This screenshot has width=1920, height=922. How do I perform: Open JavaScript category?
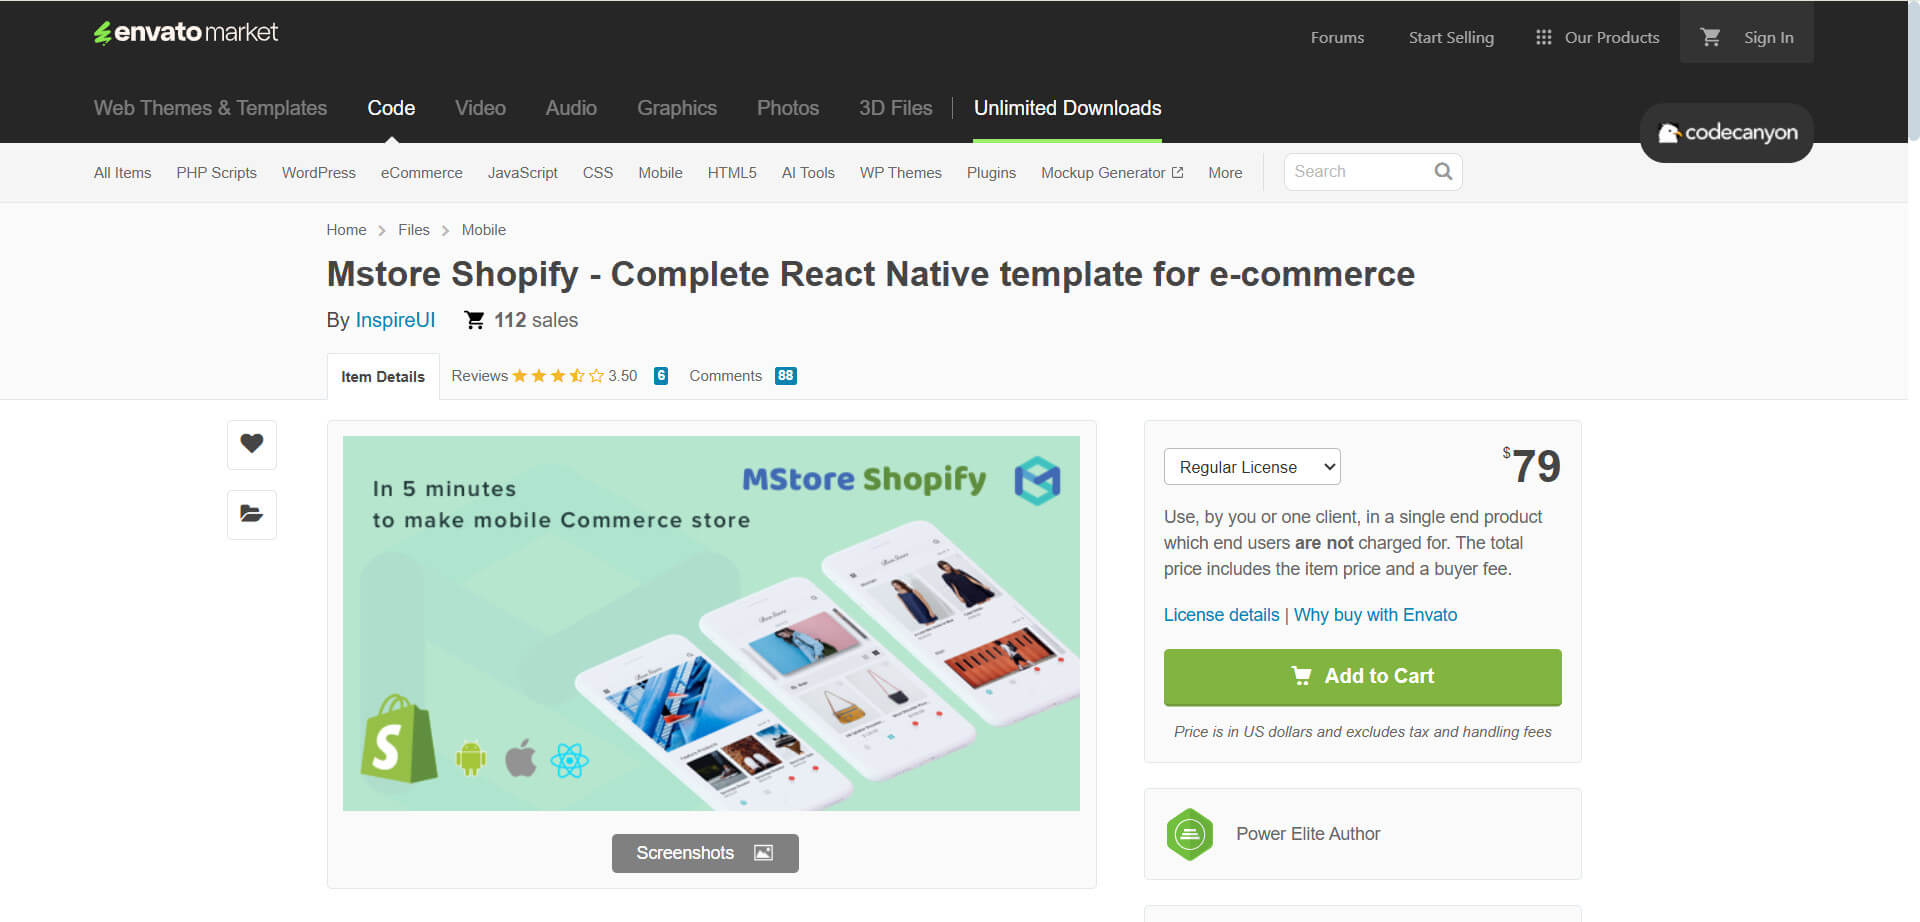[522, 173]
